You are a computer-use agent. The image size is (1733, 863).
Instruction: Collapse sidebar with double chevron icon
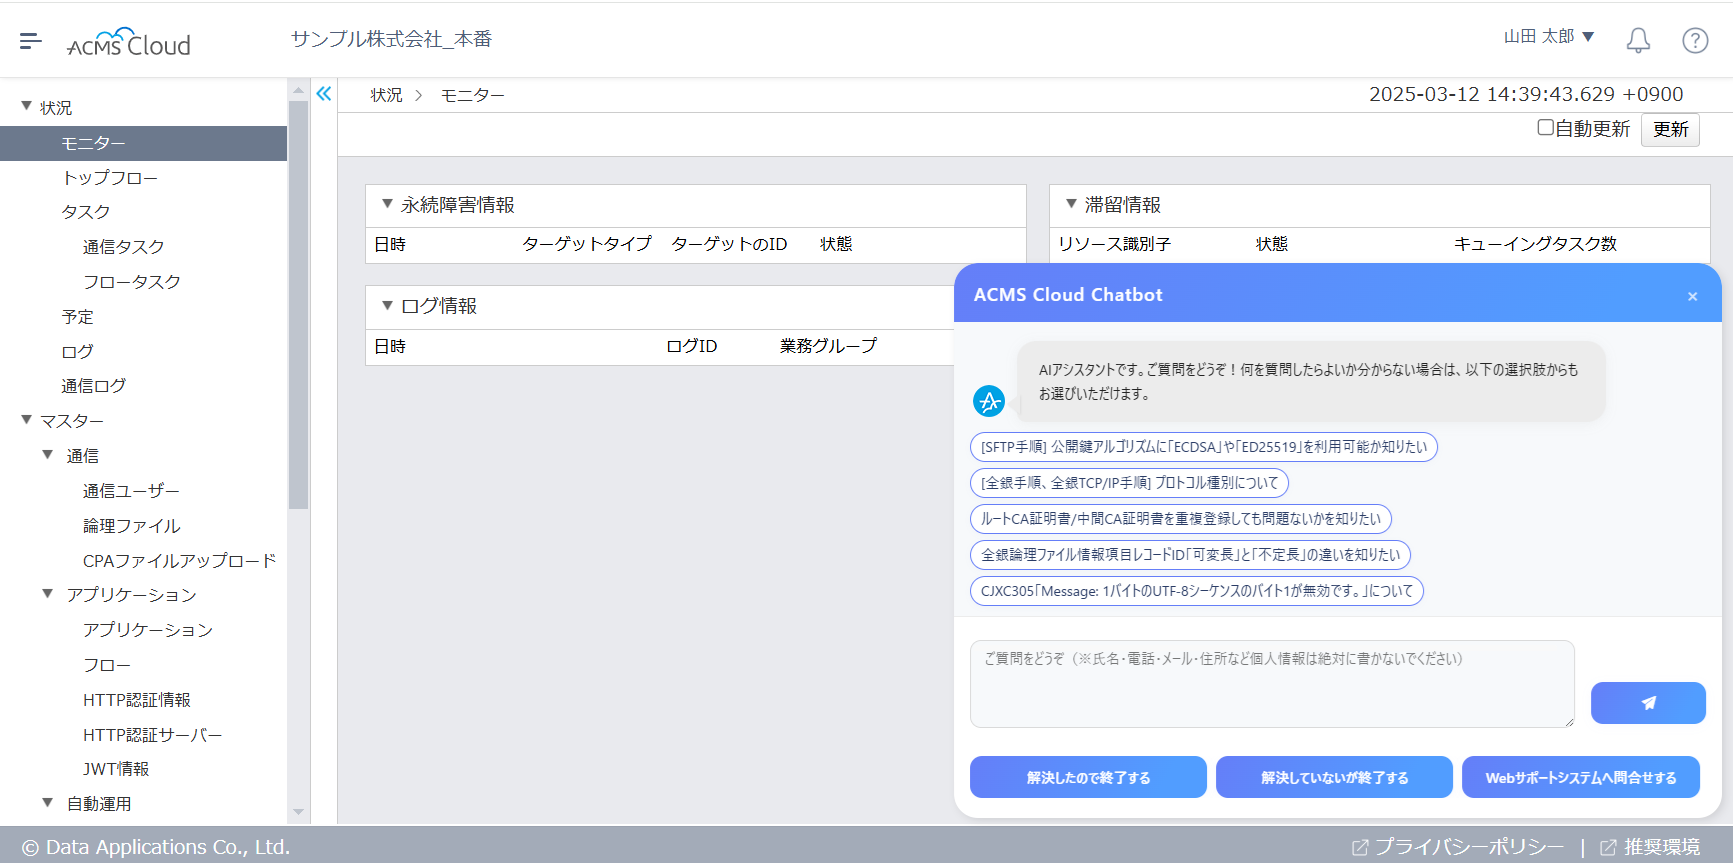pyautogui.click(x=324, y=94)
